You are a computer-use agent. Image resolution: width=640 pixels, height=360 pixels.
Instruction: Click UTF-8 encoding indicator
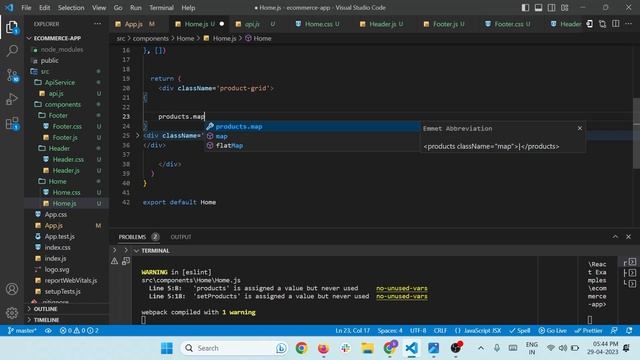(418, 331)
